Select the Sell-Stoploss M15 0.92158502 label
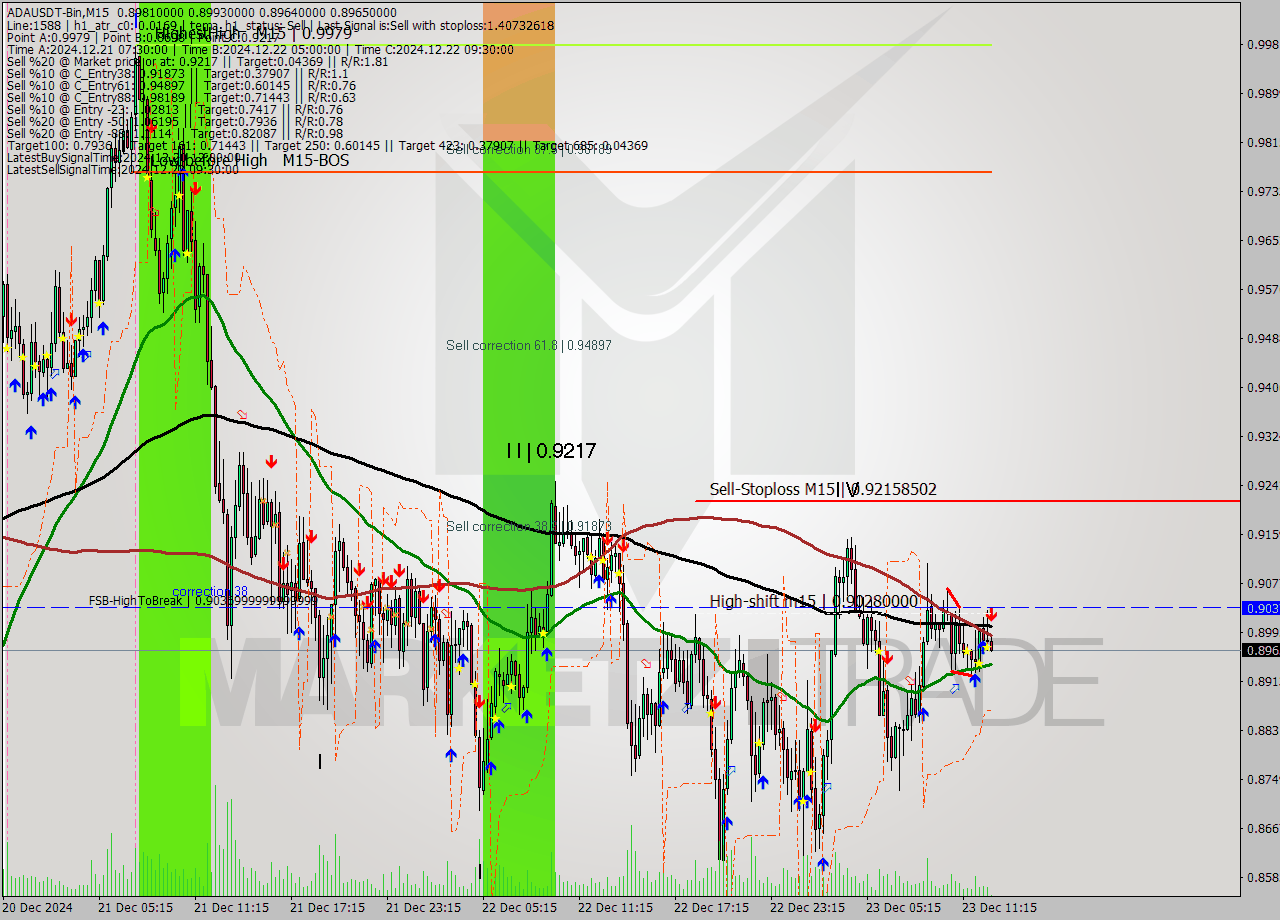 pyautogui.click(x=822, y=489)
